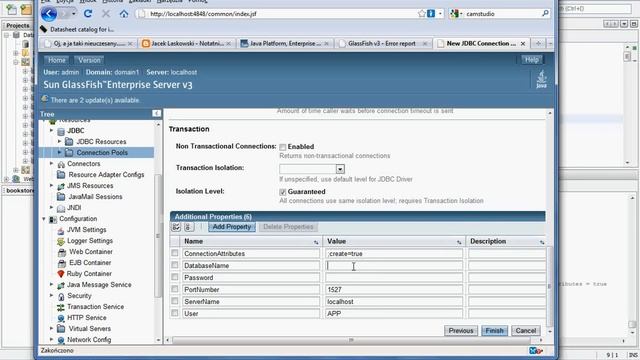Open search engine selector dropdown
This screenshot has height=360, width=640.
click(456, 14)
